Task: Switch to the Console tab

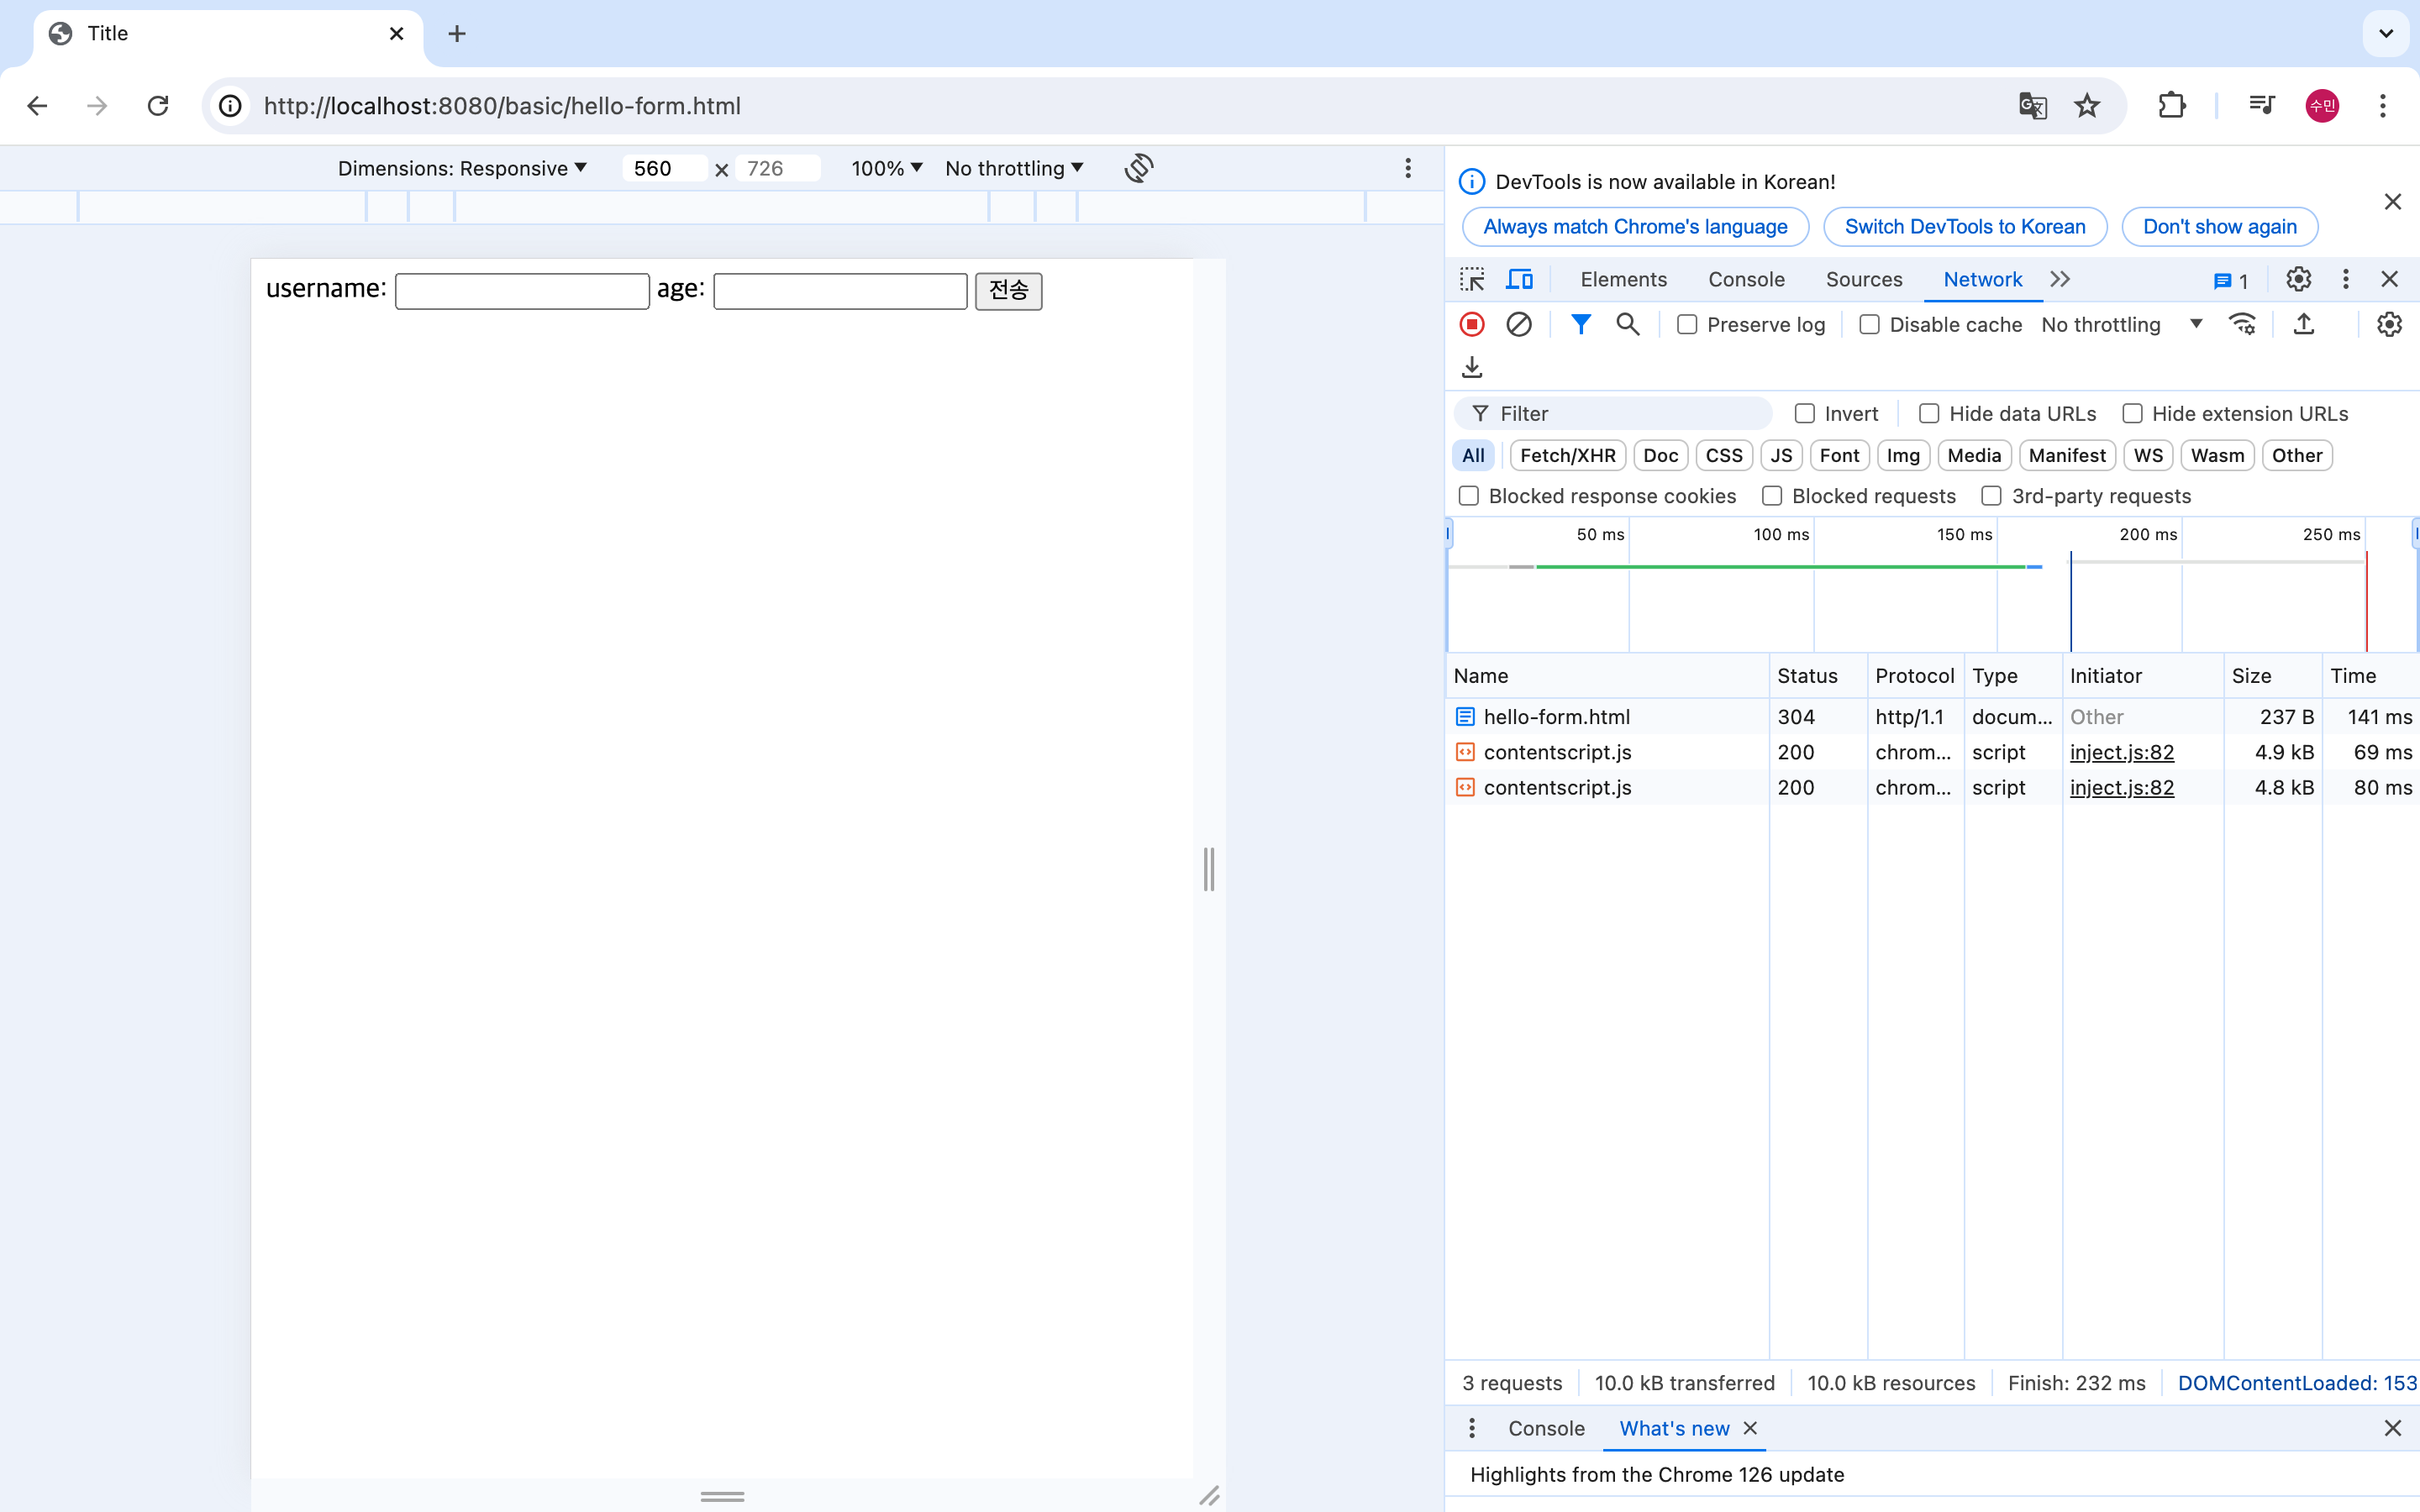Action: (x=1745, y=279)
